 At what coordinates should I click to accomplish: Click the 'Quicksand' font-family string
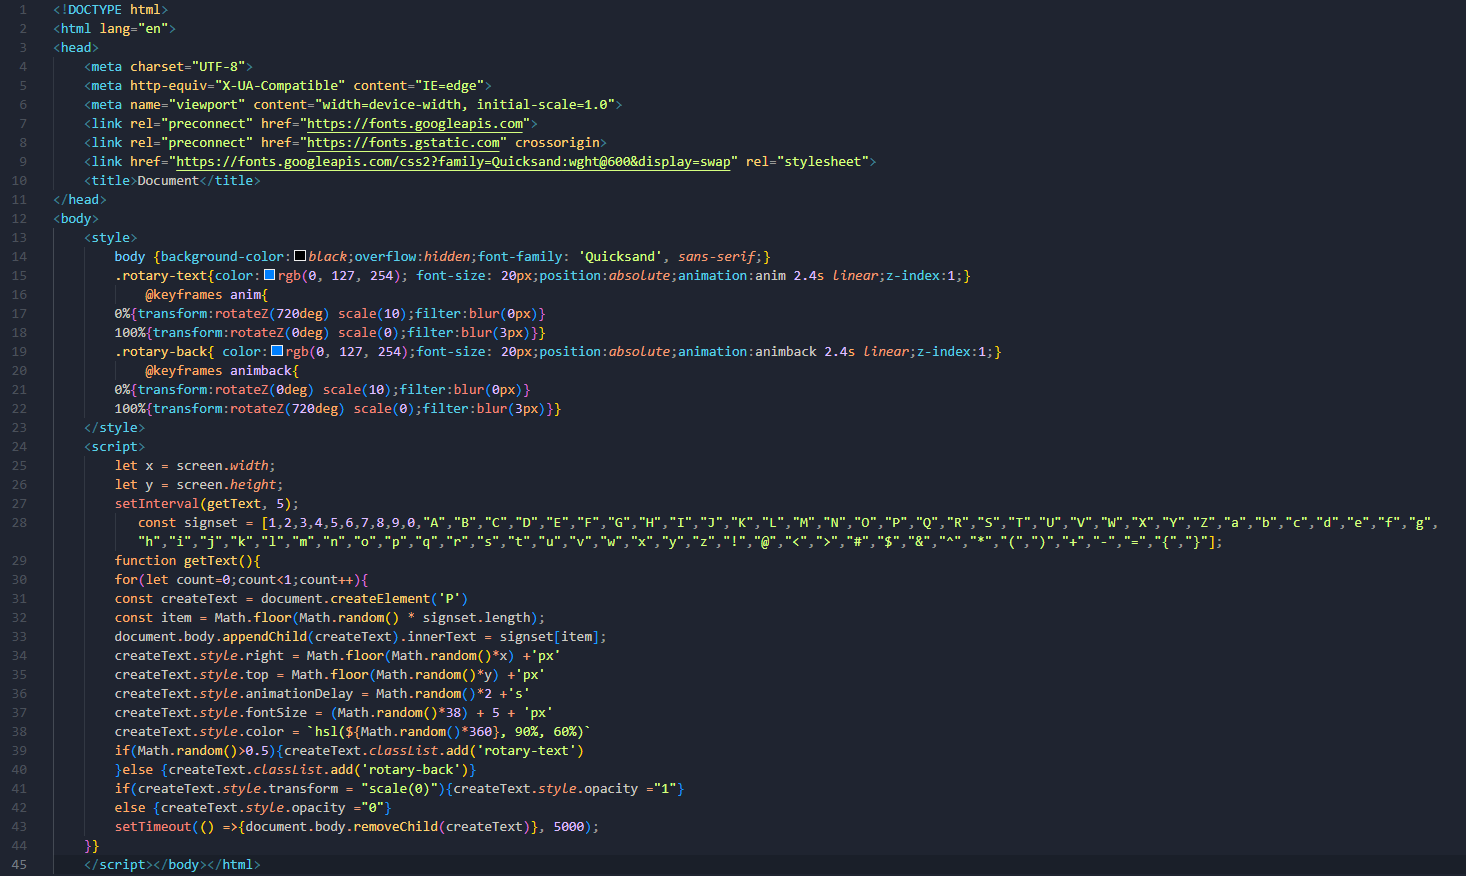coord(620,257)
